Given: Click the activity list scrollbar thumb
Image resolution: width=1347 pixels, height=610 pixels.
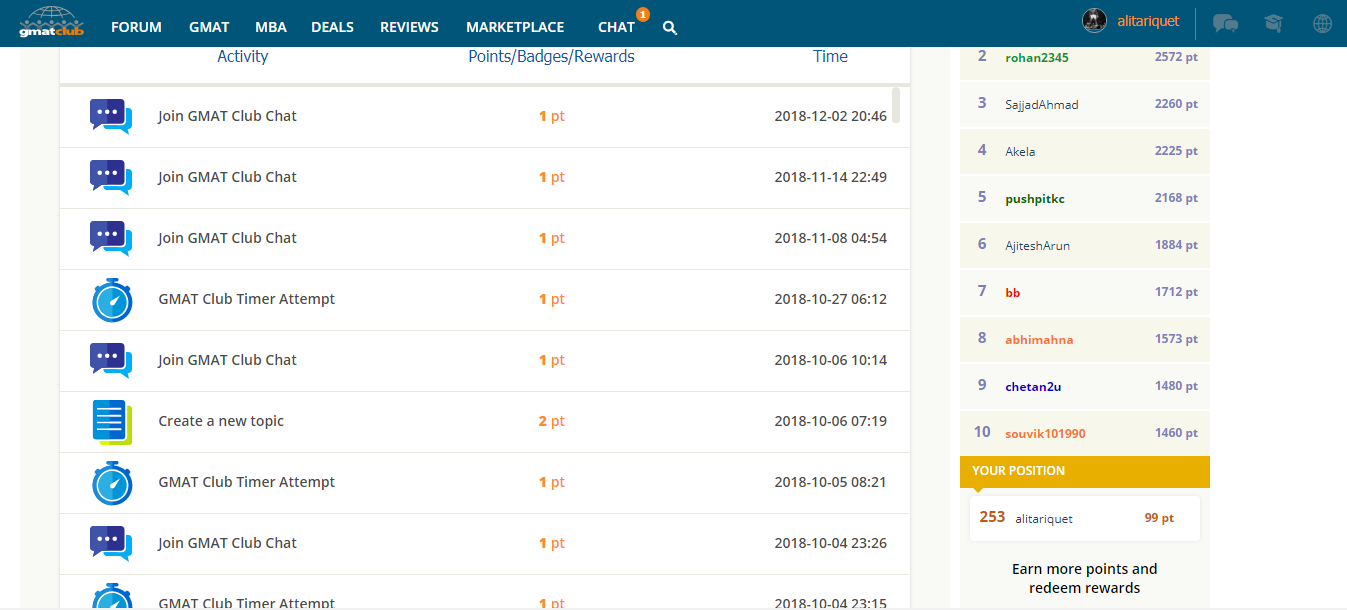Looking at the screenshot, I should [x=895, y=105].
